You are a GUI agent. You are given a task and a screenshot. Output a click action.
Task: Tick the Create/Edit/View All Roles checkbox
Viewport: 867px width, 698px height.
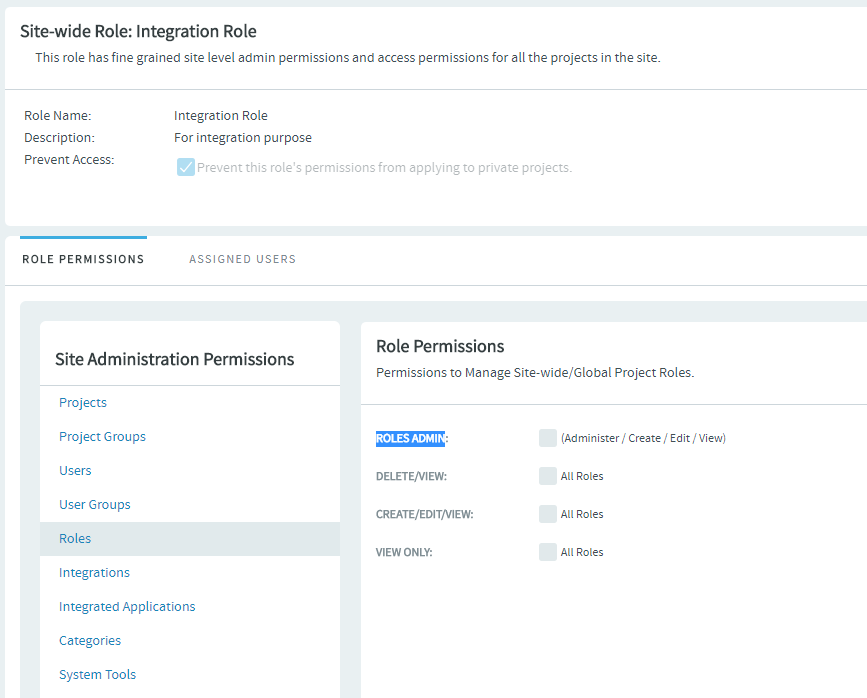(547, 514)
